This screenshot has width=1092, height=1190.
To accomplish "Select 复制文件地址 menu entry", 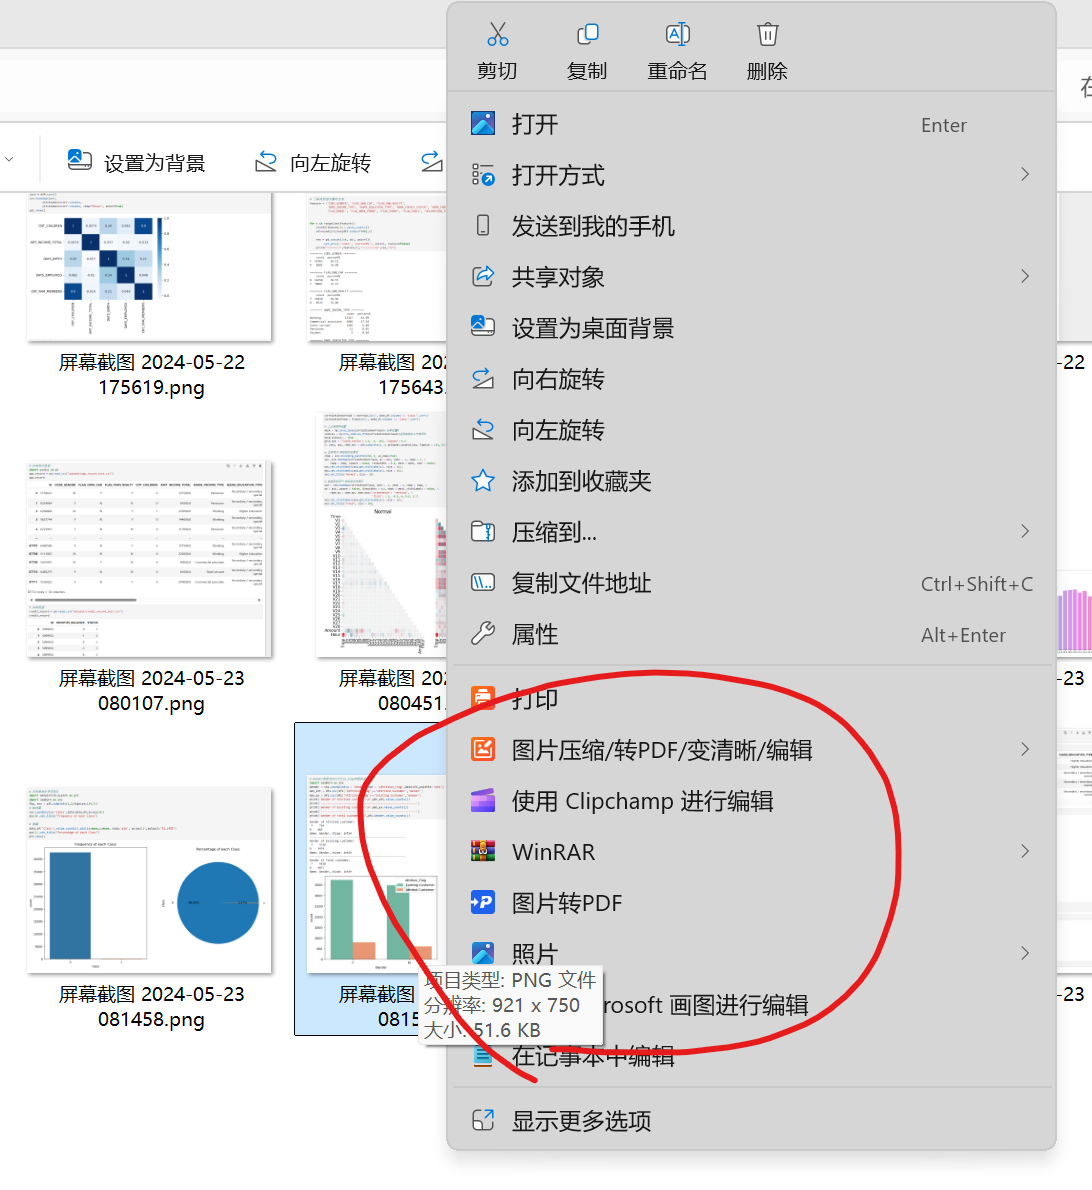I will point(751,583).
